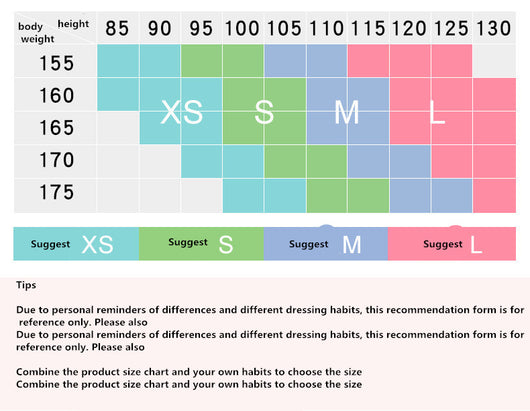
Task: Click the 165 body weight row label
Action: coord(56,128)
